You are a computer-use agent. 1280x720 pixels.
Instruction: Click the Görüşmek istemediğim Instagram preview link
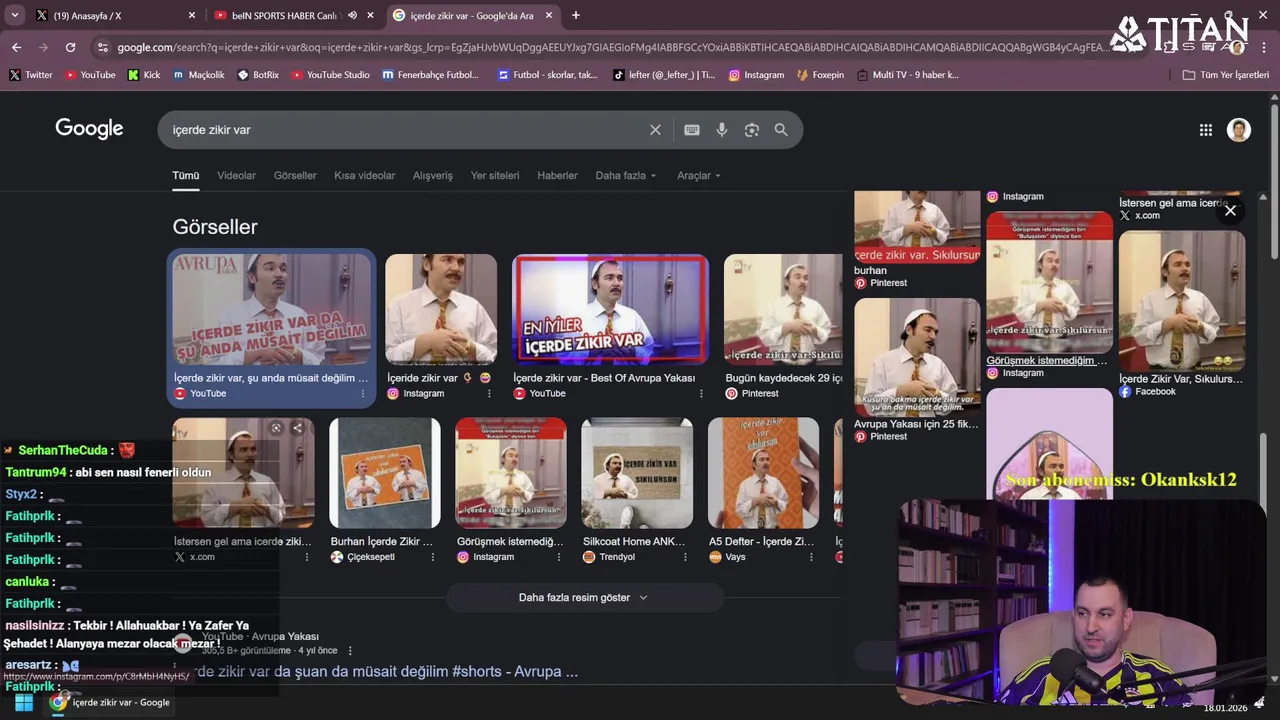click(1047, 360)
